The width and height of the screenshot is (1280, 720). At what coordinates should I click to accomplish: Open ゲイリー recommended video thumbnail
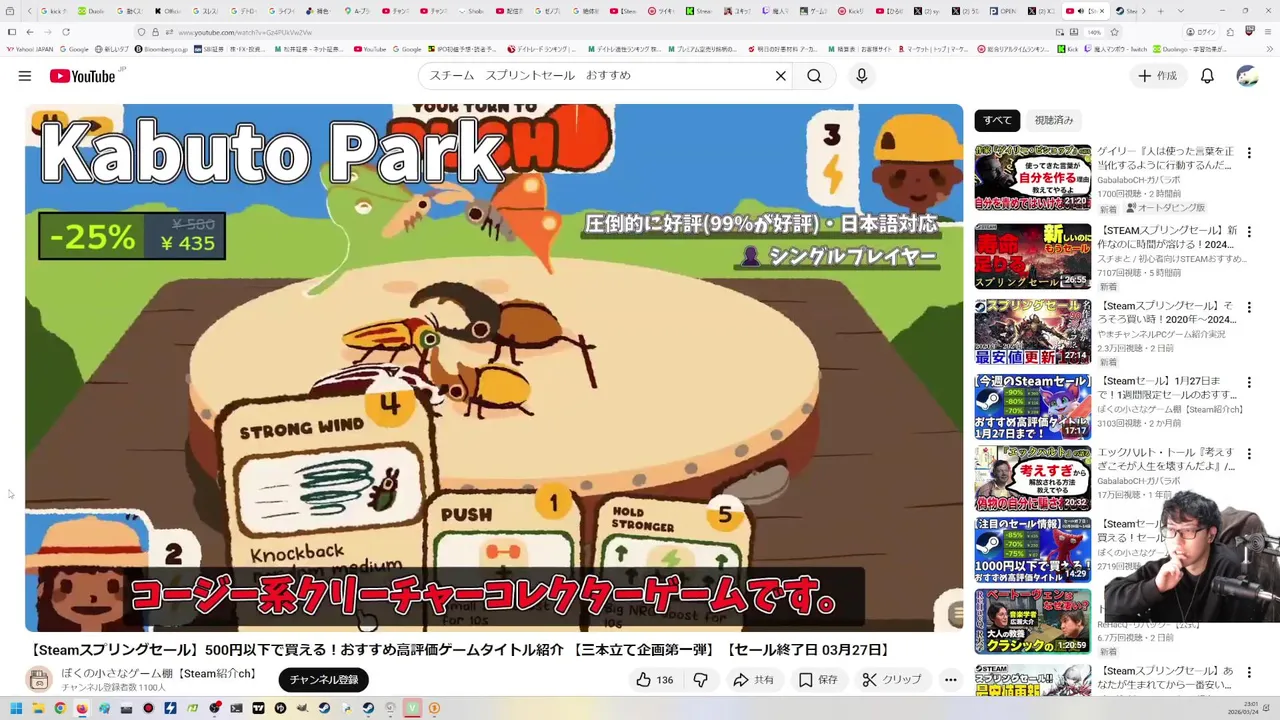pyautogui.click(x=1033, y=177)
